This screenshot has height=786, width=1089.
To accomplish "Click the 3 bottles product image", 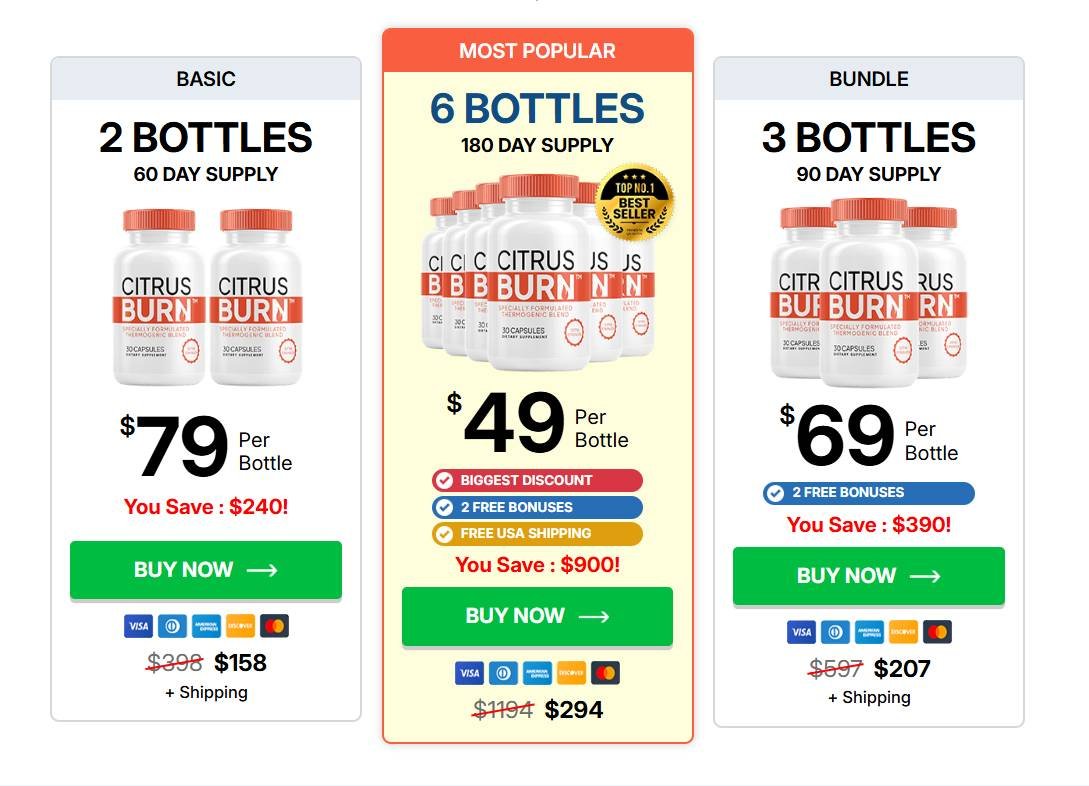I will click(868, 292).
